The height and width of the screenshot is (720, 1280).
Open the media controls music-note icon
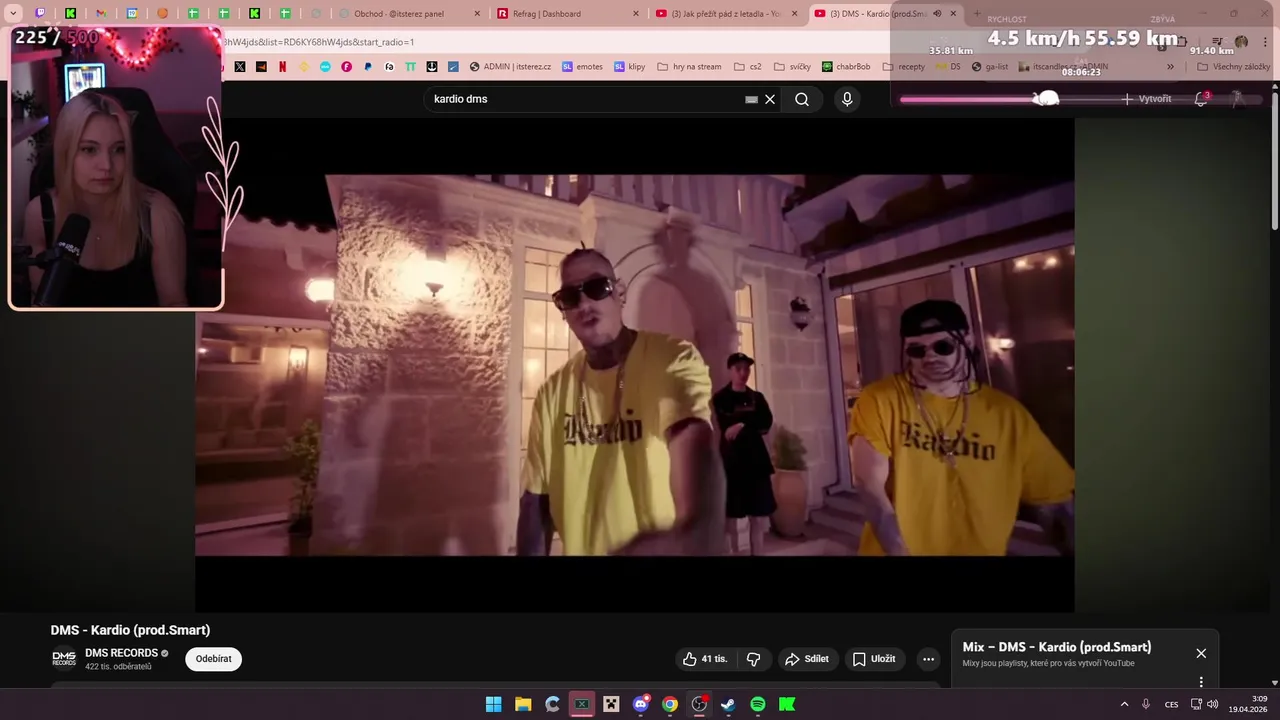(x=1217, y=42)
